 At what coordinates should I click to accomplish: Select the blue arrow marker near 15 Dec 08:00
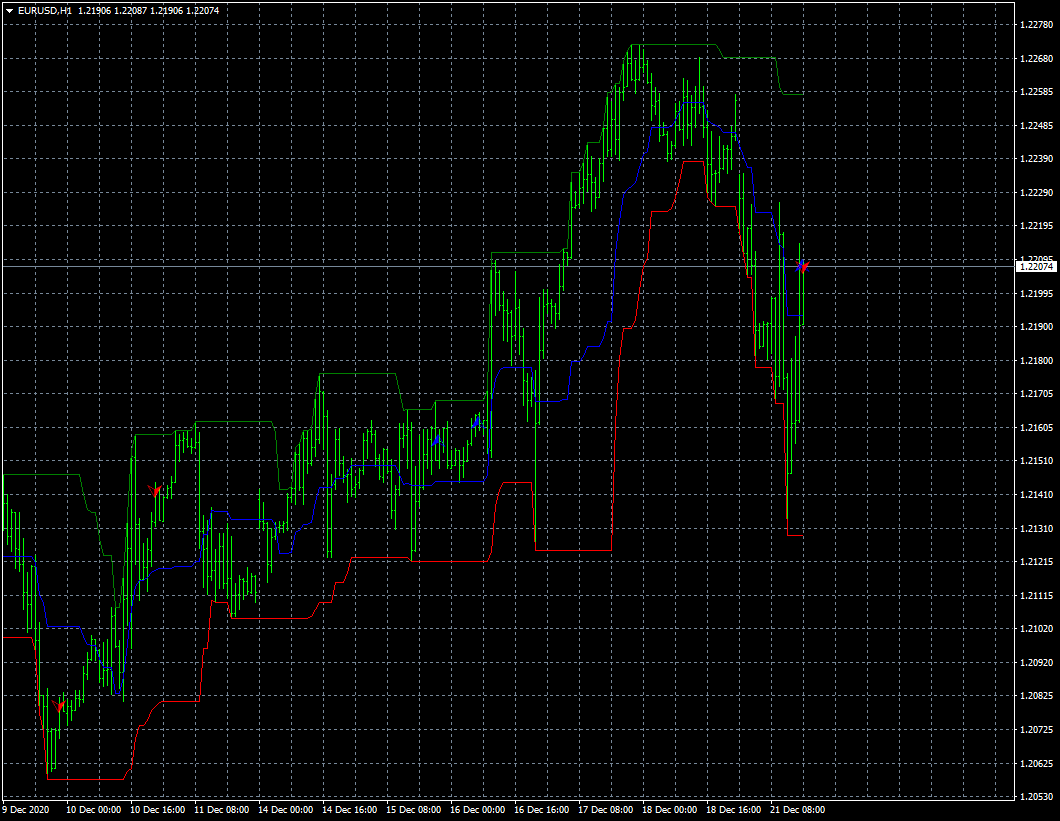tap(437, 440)
